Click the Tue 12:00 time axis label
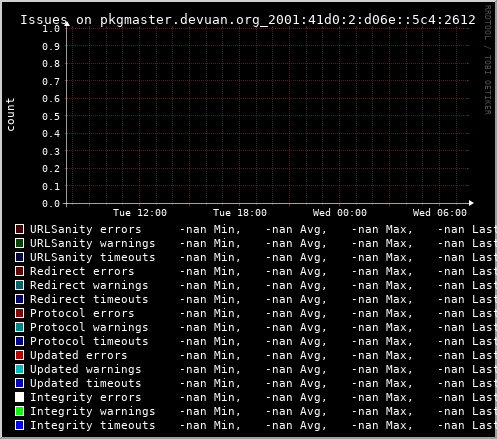This screenshot has width=497, height=439. [x=140, y=213]
